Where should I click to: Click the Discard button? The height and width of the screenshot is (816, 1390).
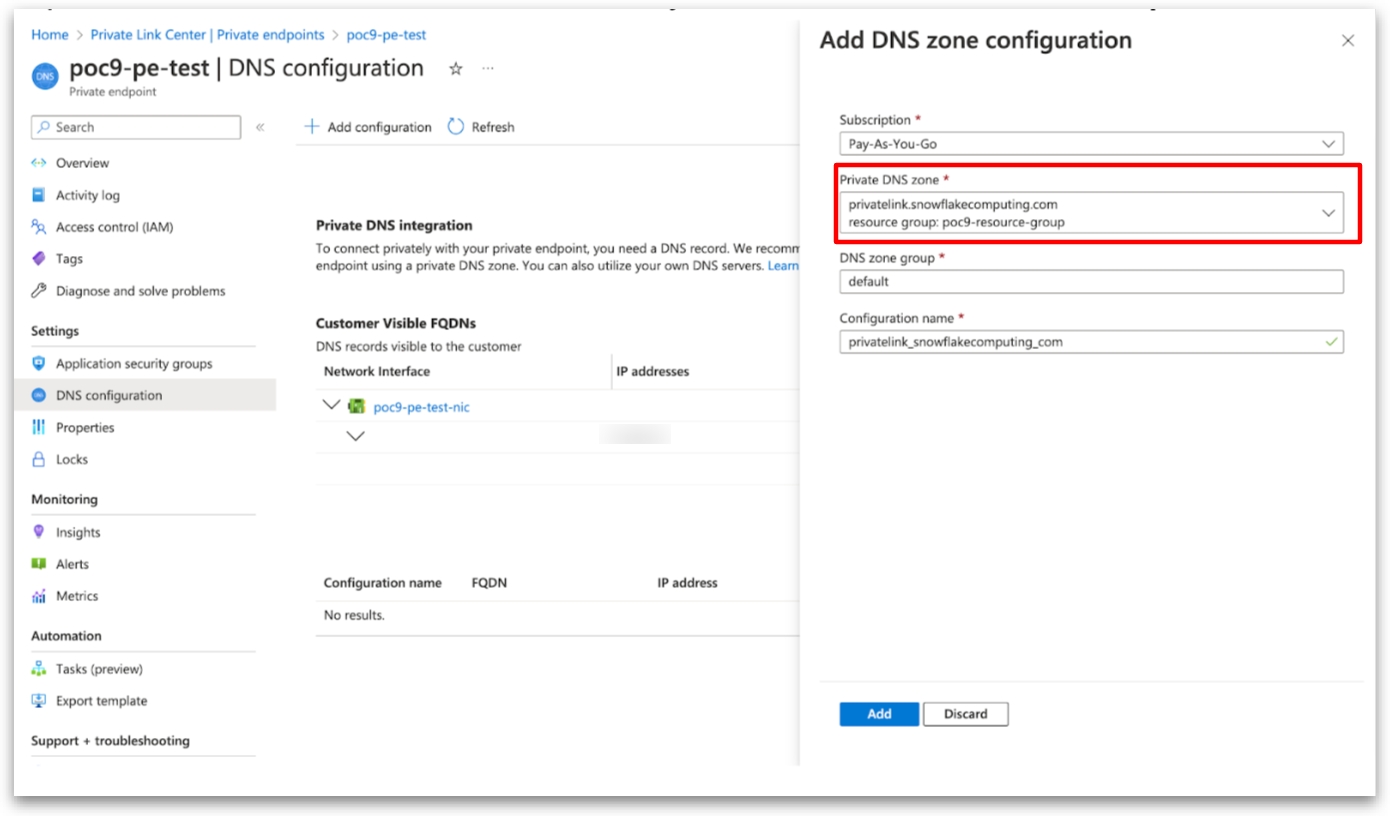coord(965,714)
